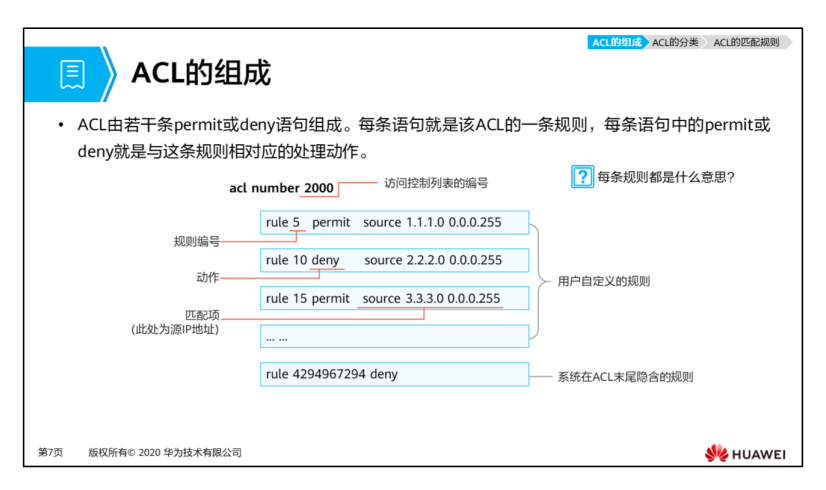
Task: Click the slide title ACL的组成
Action: [x=201, y=73]
